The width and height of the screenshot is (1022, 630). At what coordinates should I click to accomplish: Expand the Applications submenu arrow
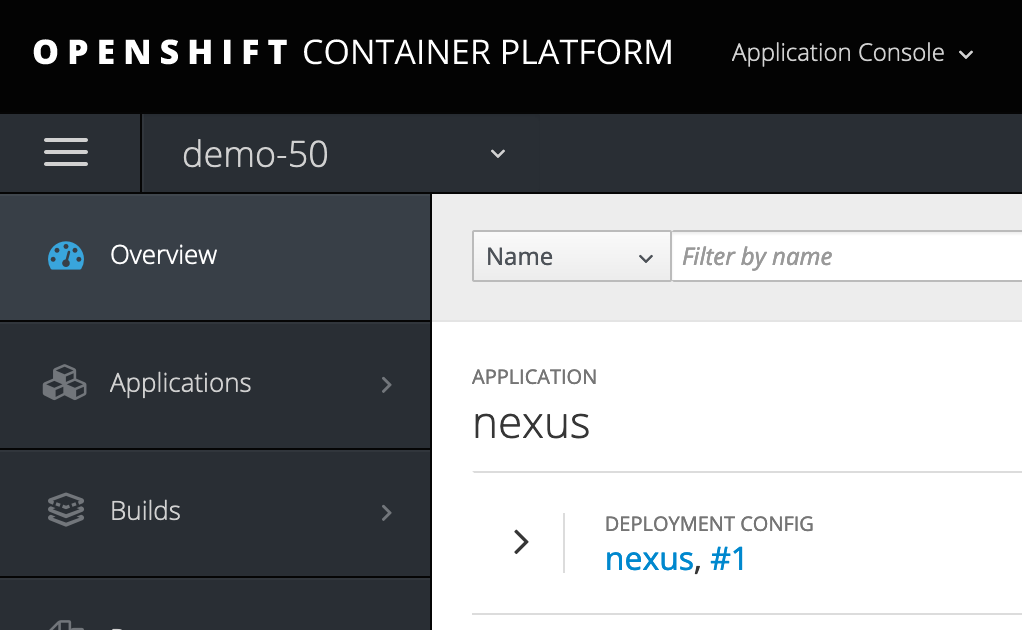tap(387, 384)
